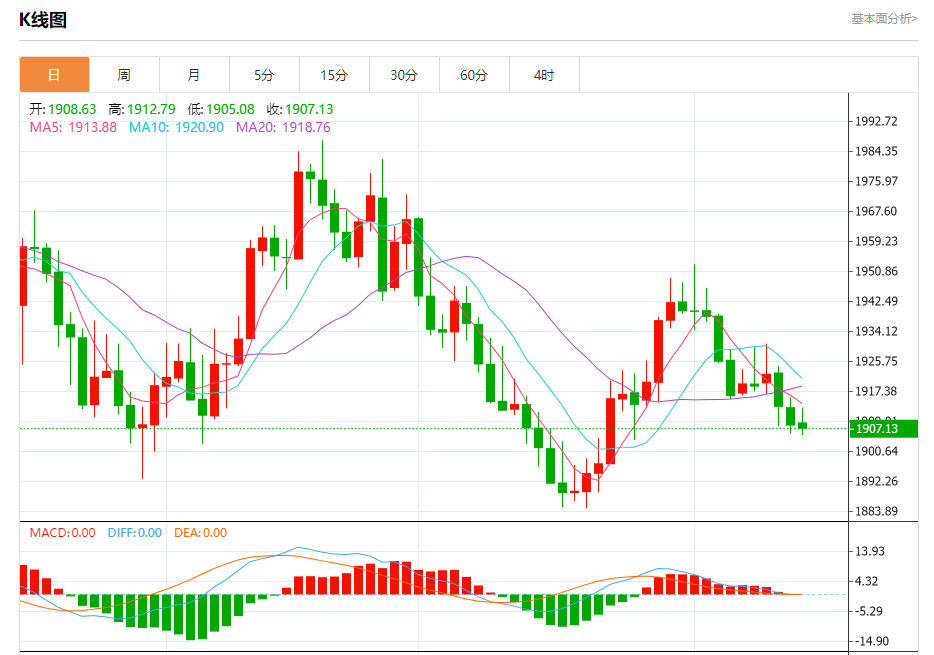Viewport: 934px width, 655px height.
Task: Click the 1959.23 price axis label
Action: tap(876, 241)
